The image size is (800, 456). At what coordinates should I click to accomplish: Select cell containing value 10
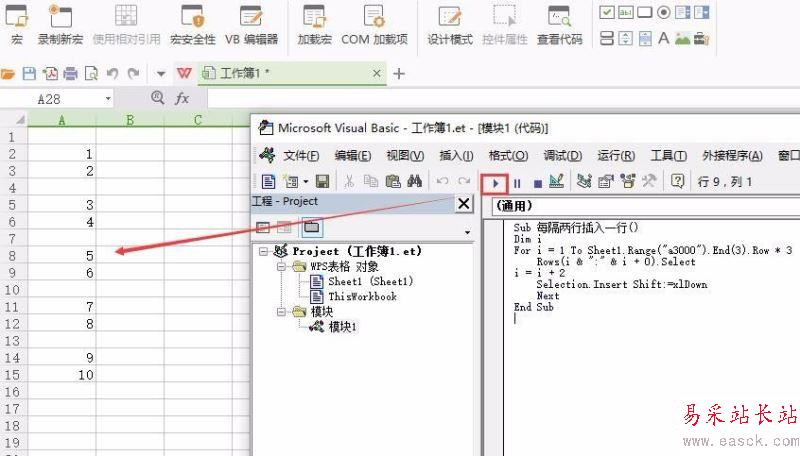(62, 375)
